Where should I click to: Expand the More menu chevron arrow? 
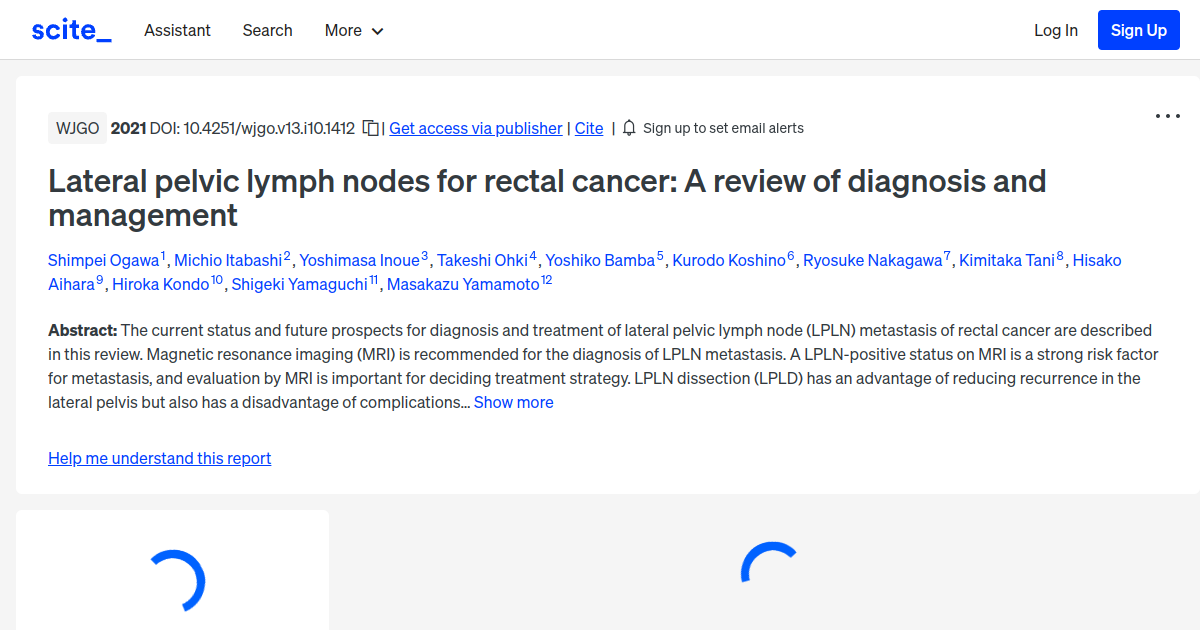tap(378, 31)
